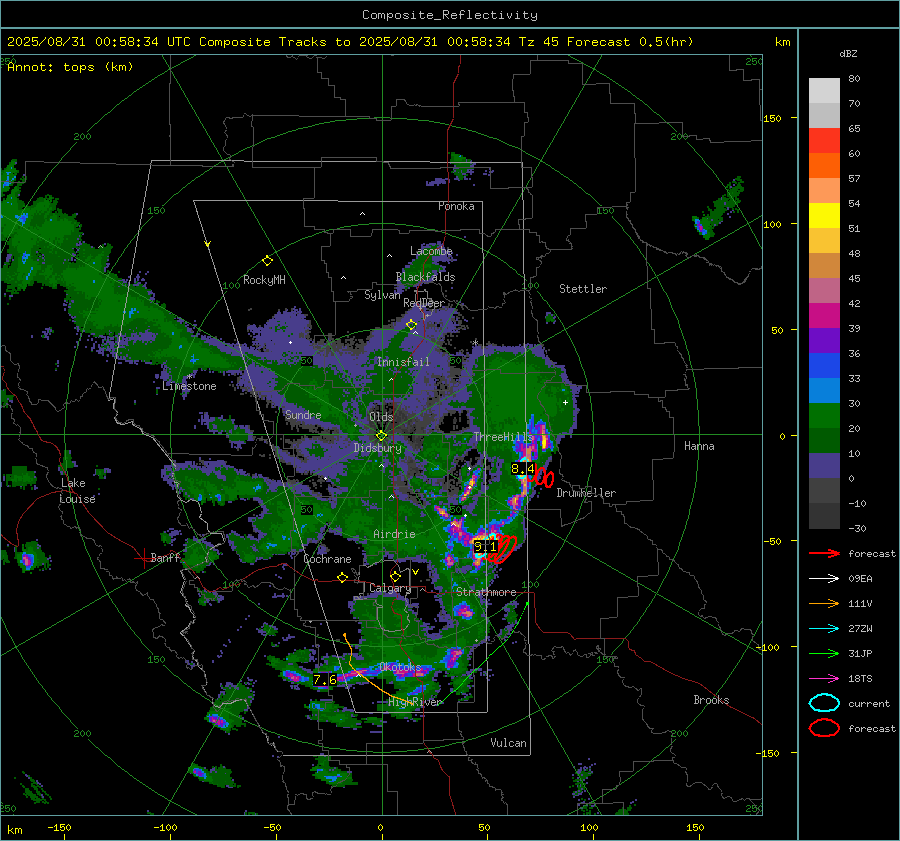Click the ThreeHills city label

[503, 437]
